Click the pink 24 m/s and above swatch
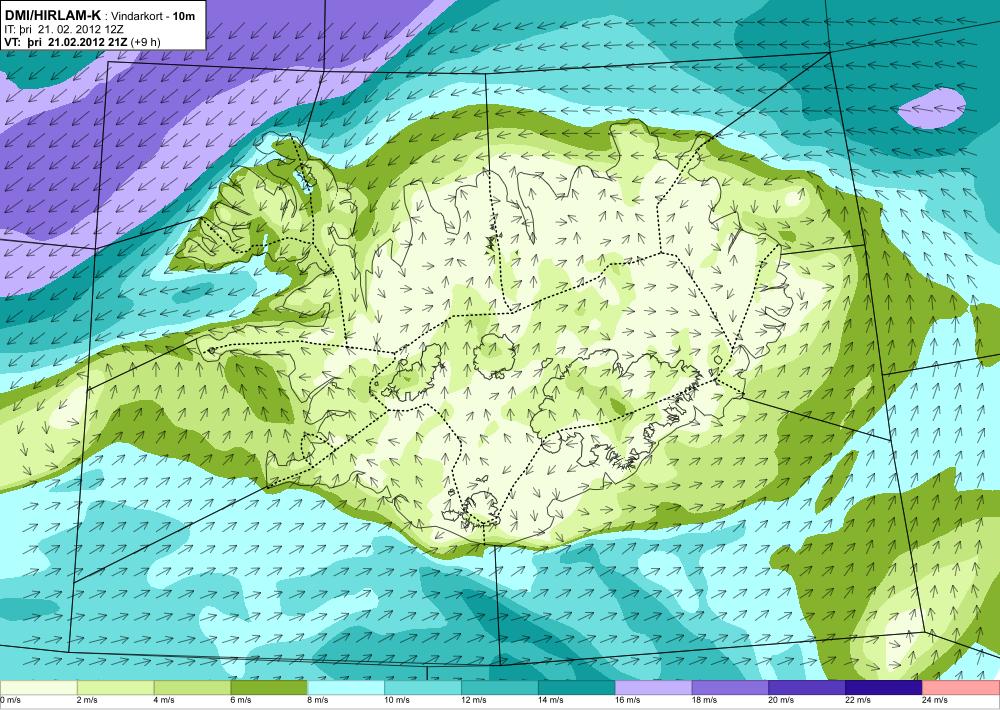This screenshot has width=1000, height=710. tap(961, 688)
